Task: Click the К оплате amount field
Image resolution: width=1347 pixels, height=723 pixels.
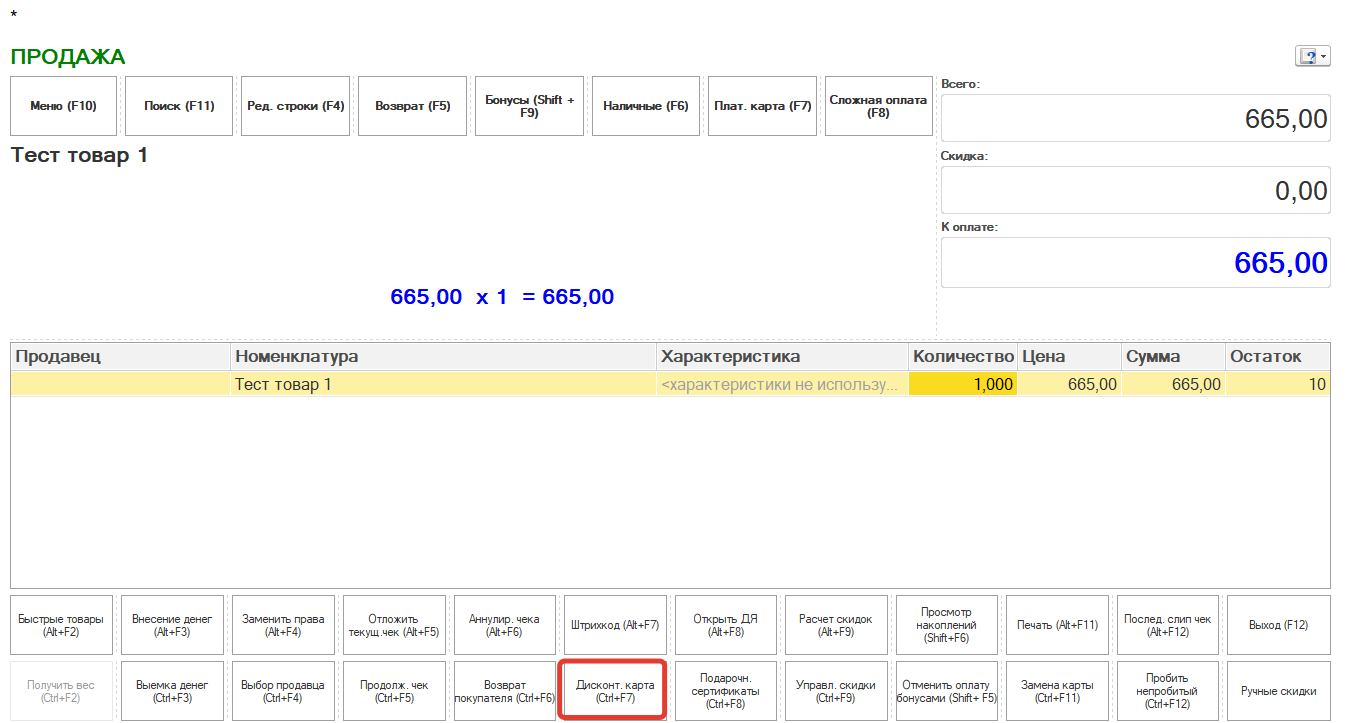Action: click(1135, 263)
